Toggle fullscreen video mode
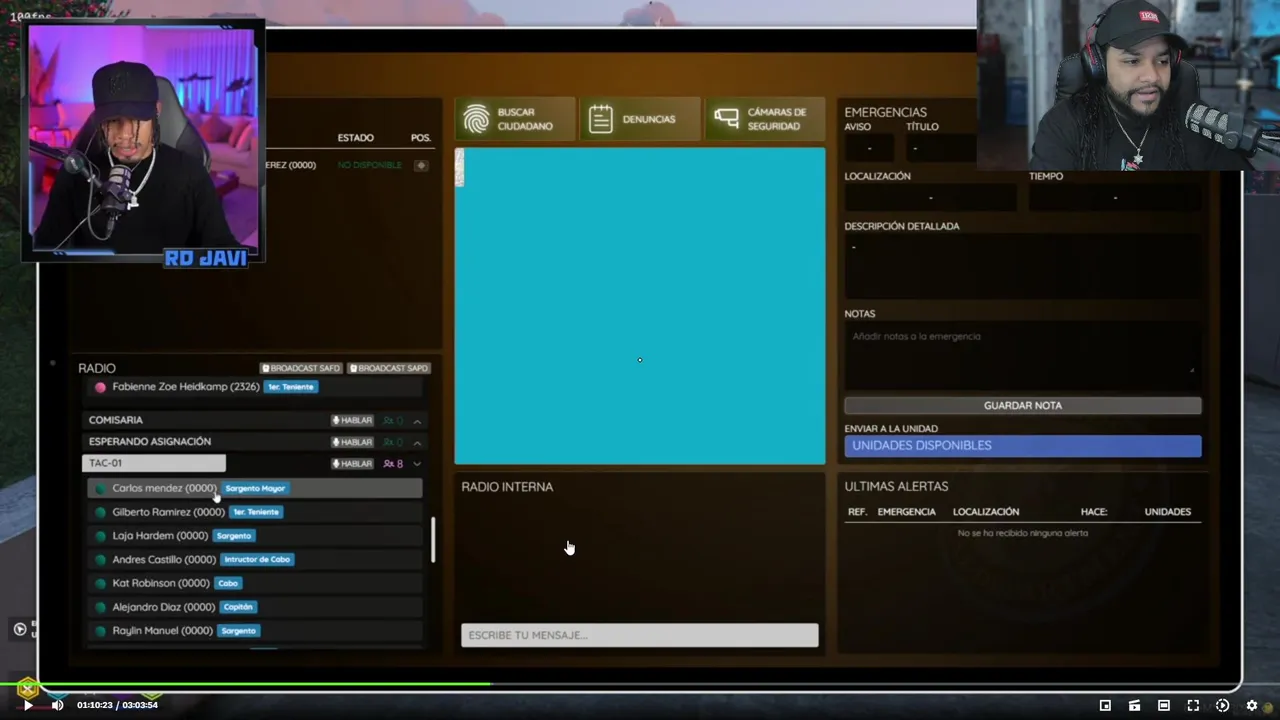Image resolution: width=1280 pixels, height=720 pixels. (x=1193, y=705)
